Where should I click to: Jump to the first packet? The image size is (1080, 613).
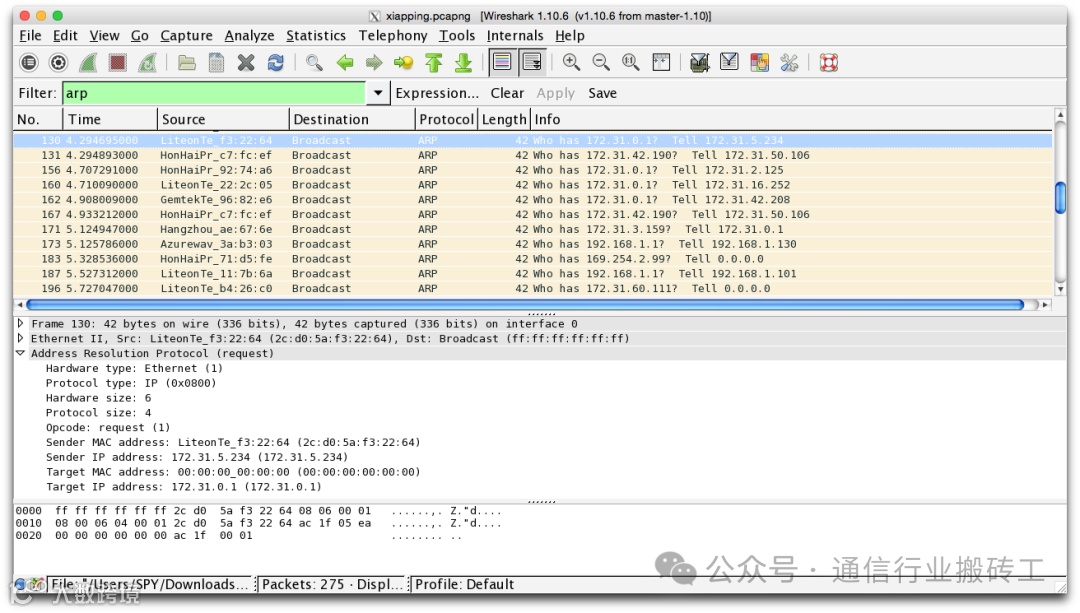coord(433,63)
